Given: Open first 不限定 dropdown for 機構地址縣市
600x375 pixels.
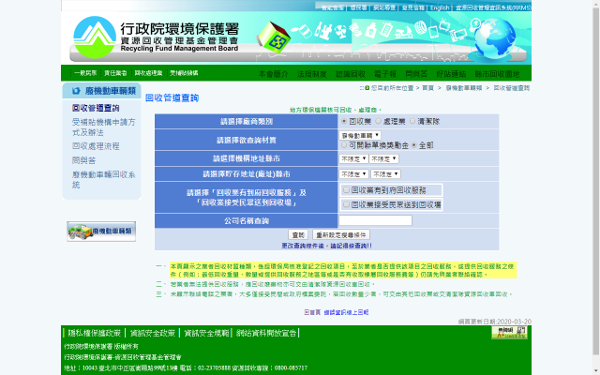Looking at the screenshot, I should (353, 158).
